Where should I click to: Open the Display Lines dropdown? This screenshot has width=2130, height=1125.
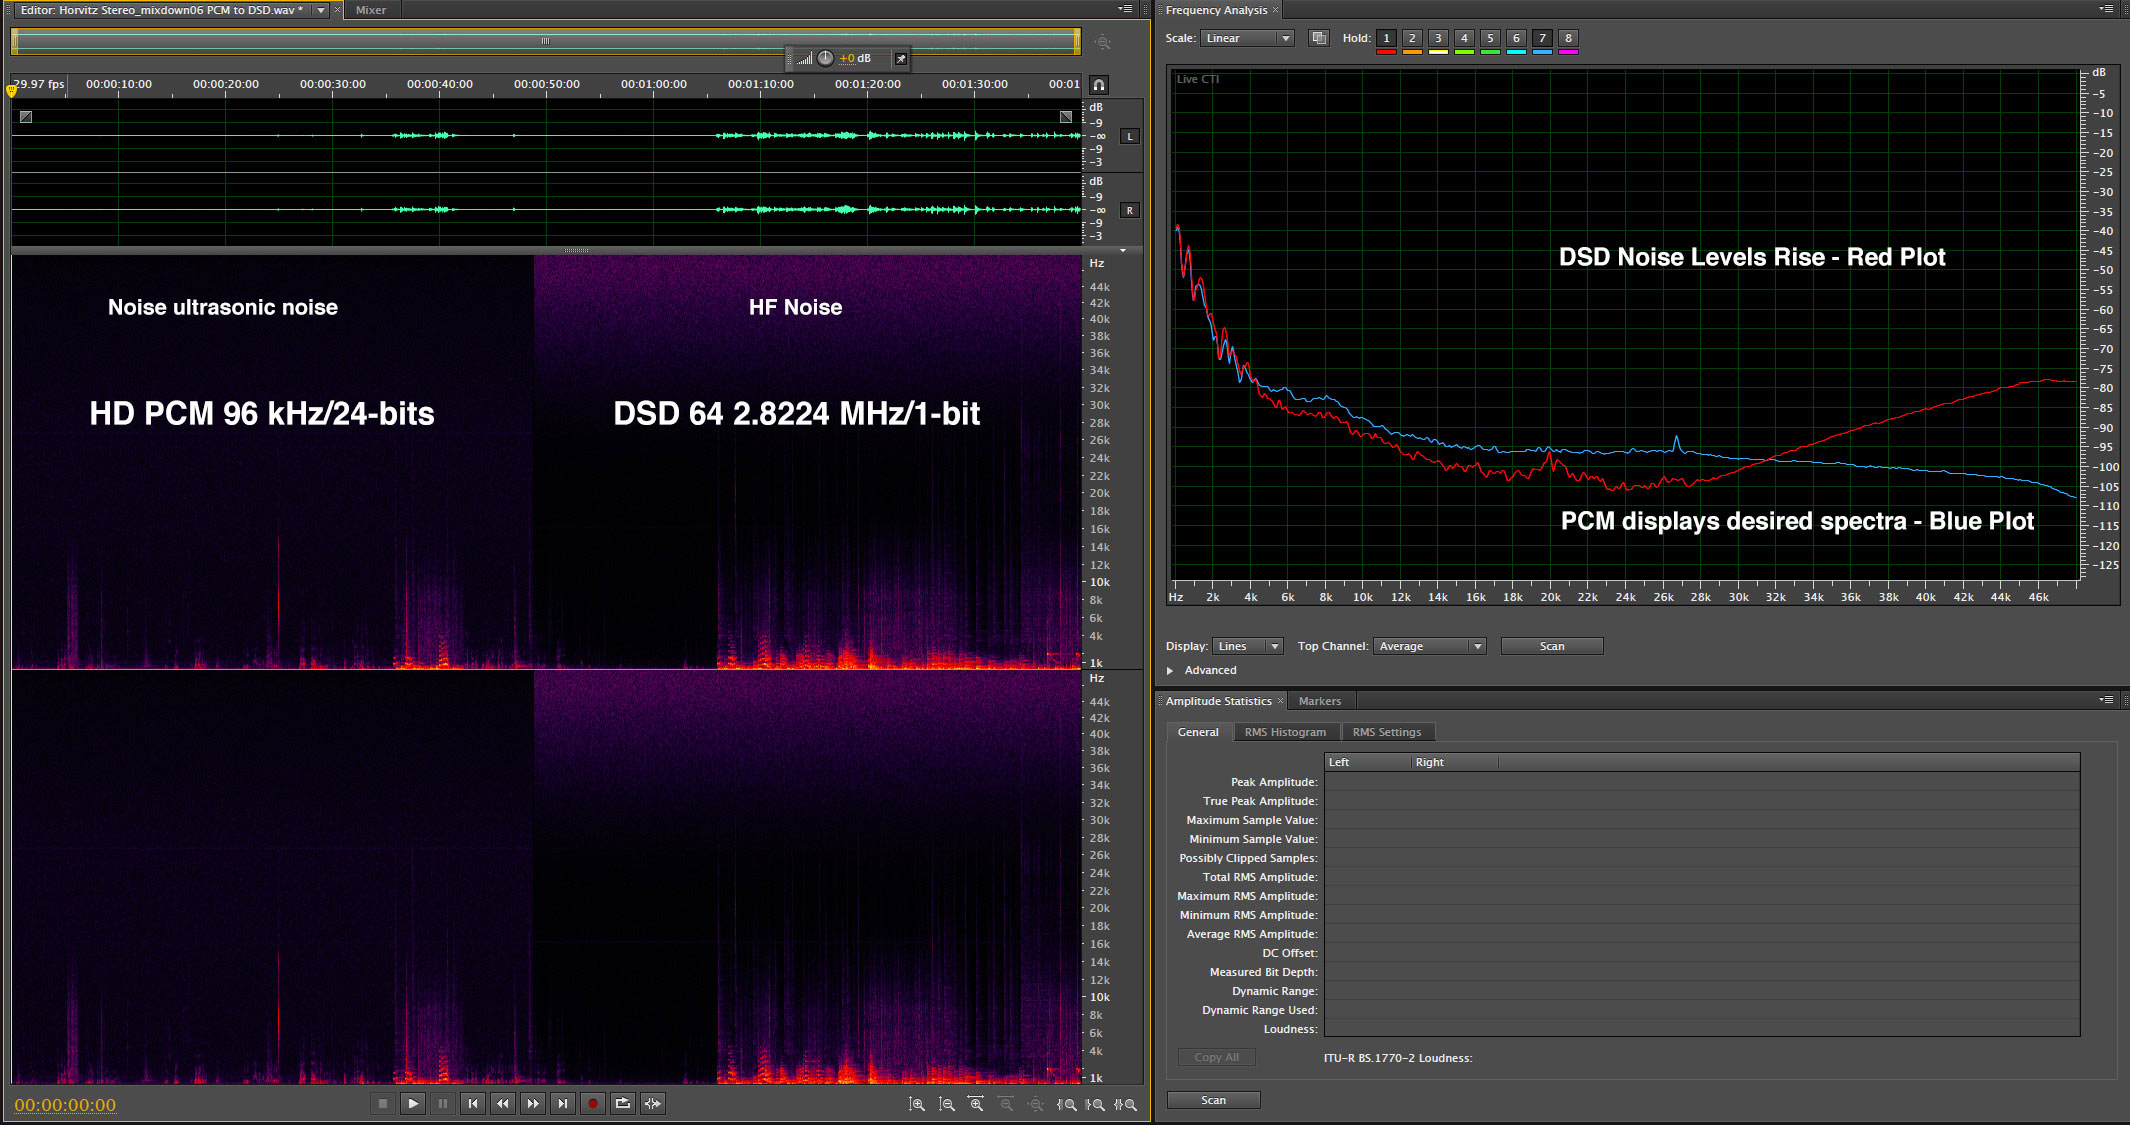pos(1247,646)
